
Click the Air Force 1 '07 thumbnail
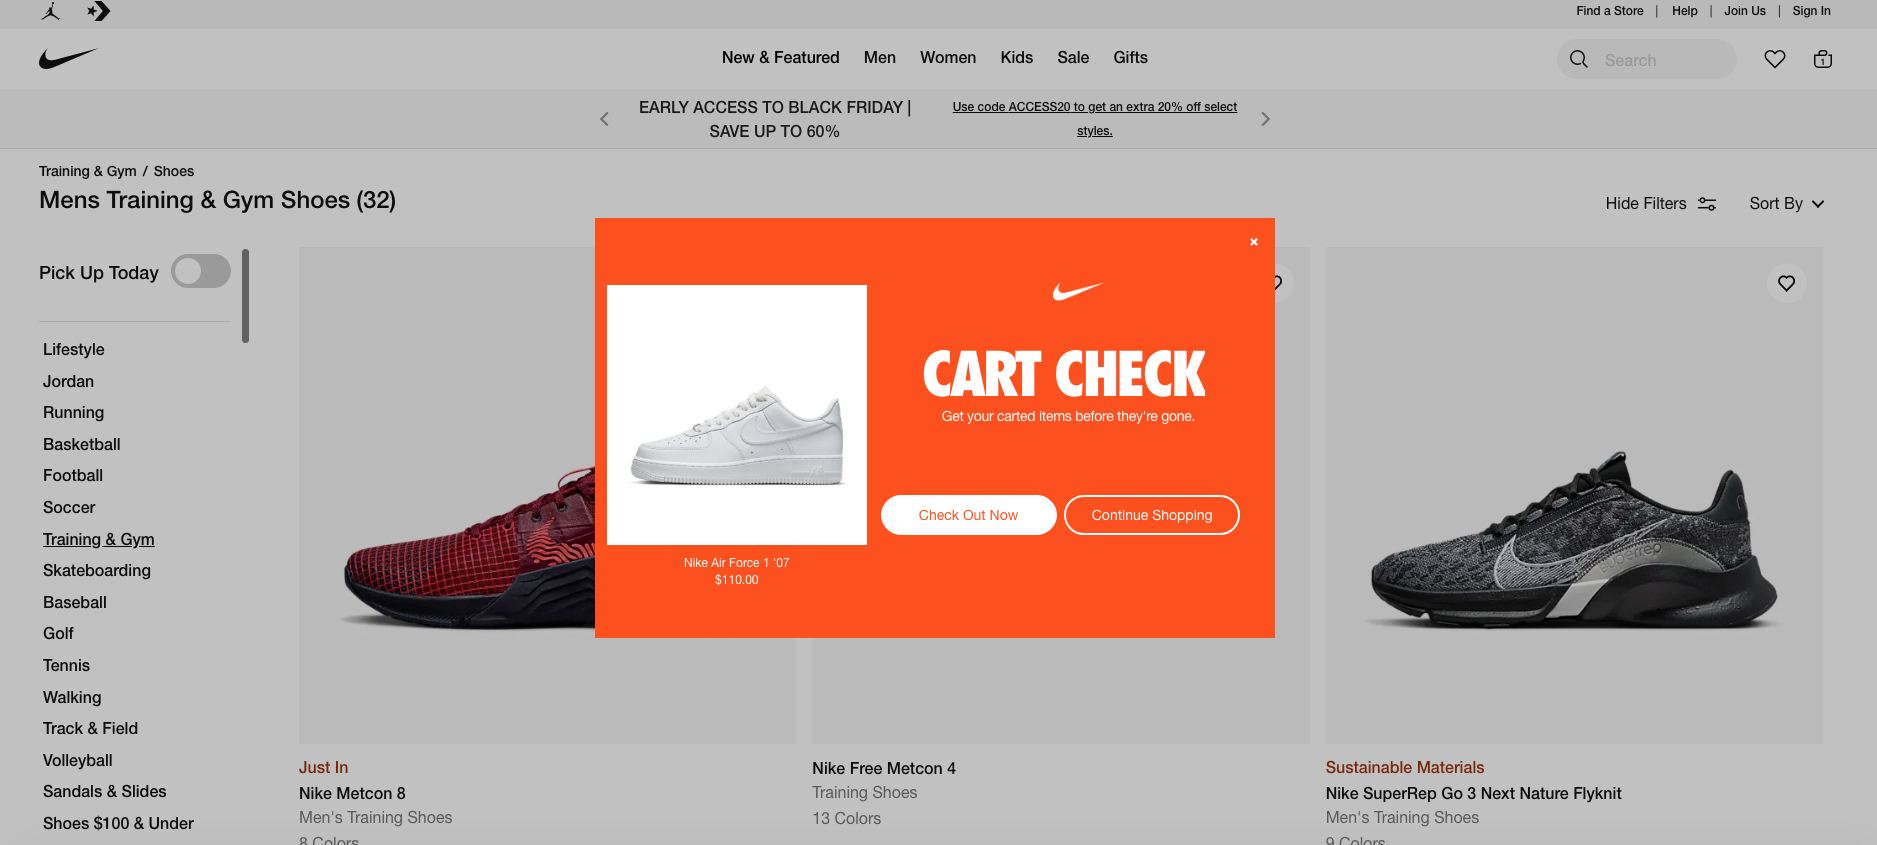(x=737, y=415)
